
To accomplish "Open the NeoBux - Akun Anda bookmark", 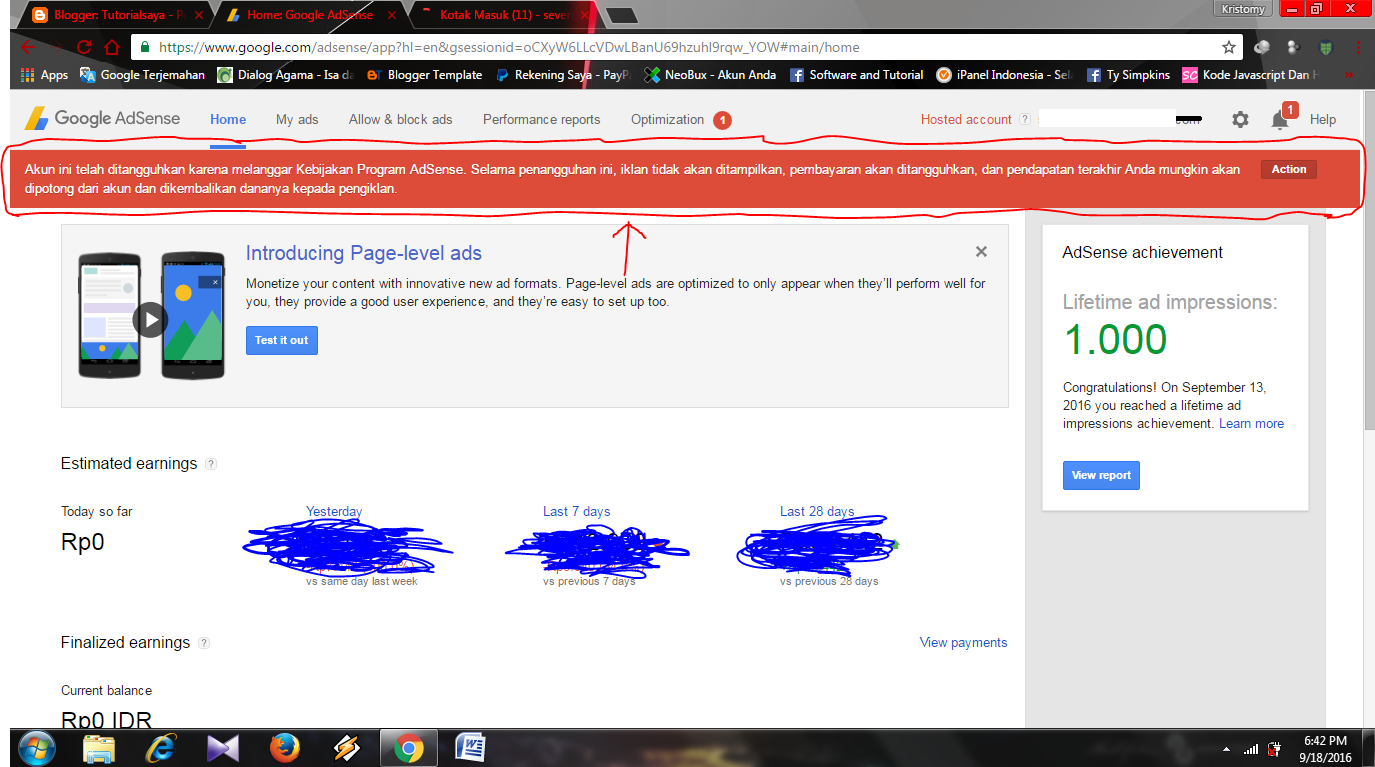I will 710,75.
